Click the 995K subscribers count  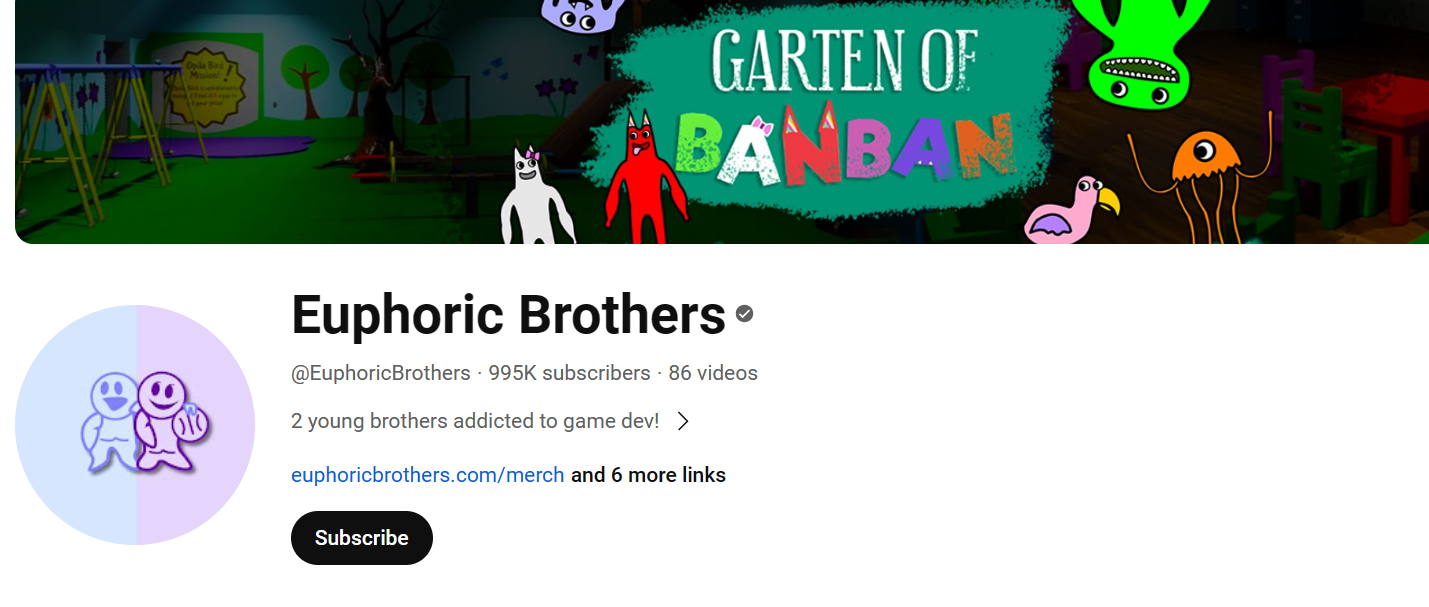click(569, 373)
